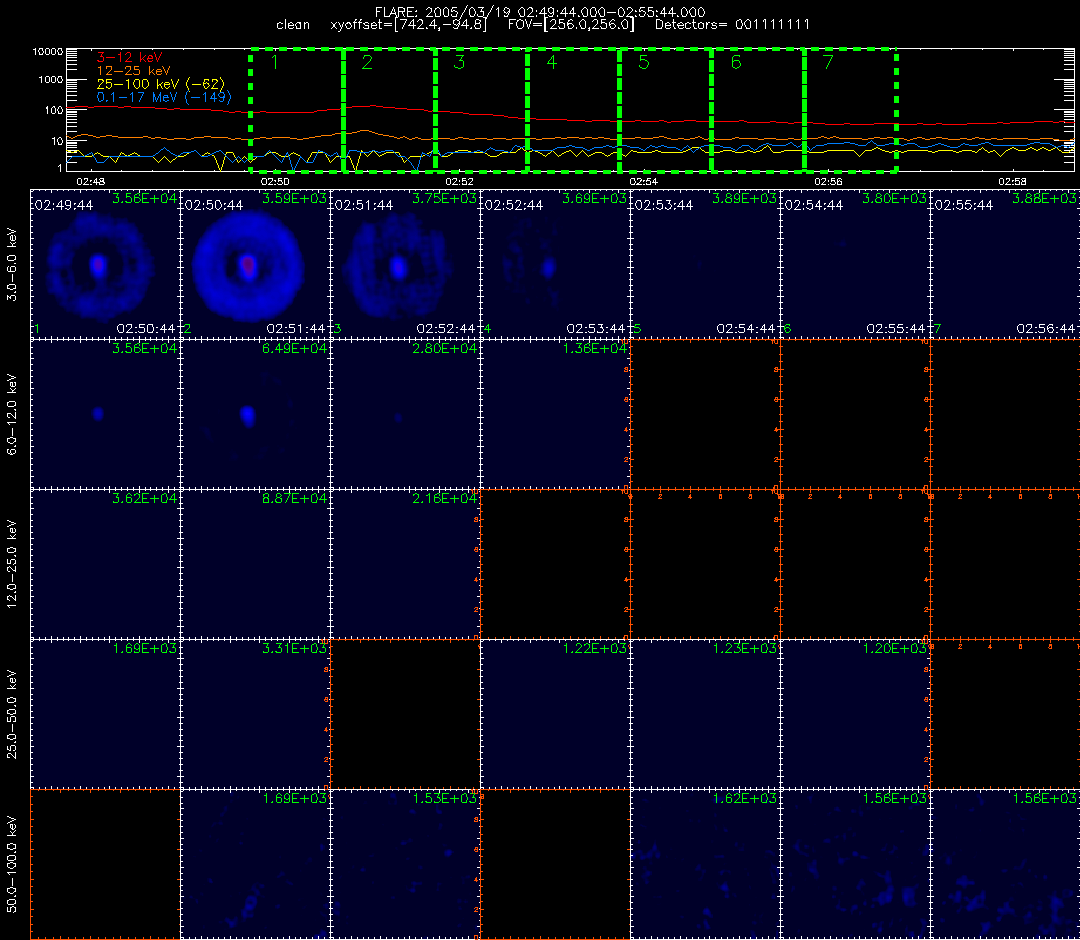Click the '50.0-100.0 keV' row label
This screenshot has height=940, width=1080.
pyautogui.click(x=12, y=865)
